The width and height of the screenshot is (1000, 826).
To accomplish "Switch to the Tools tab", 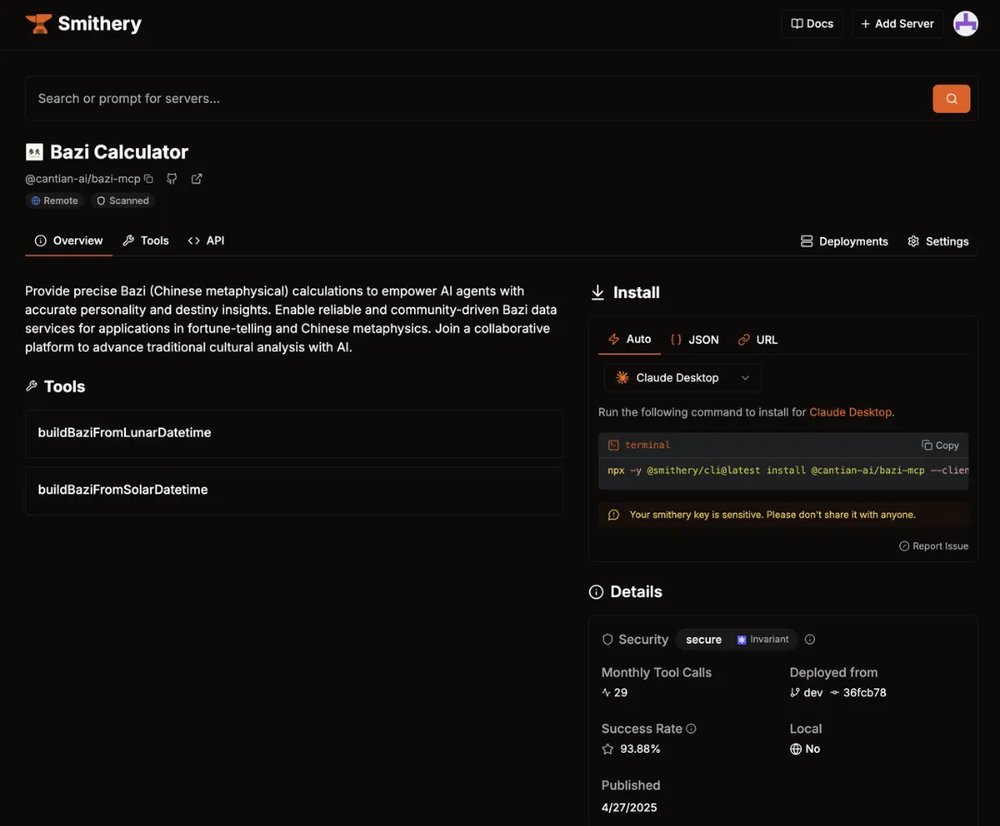I will (146, 240).
